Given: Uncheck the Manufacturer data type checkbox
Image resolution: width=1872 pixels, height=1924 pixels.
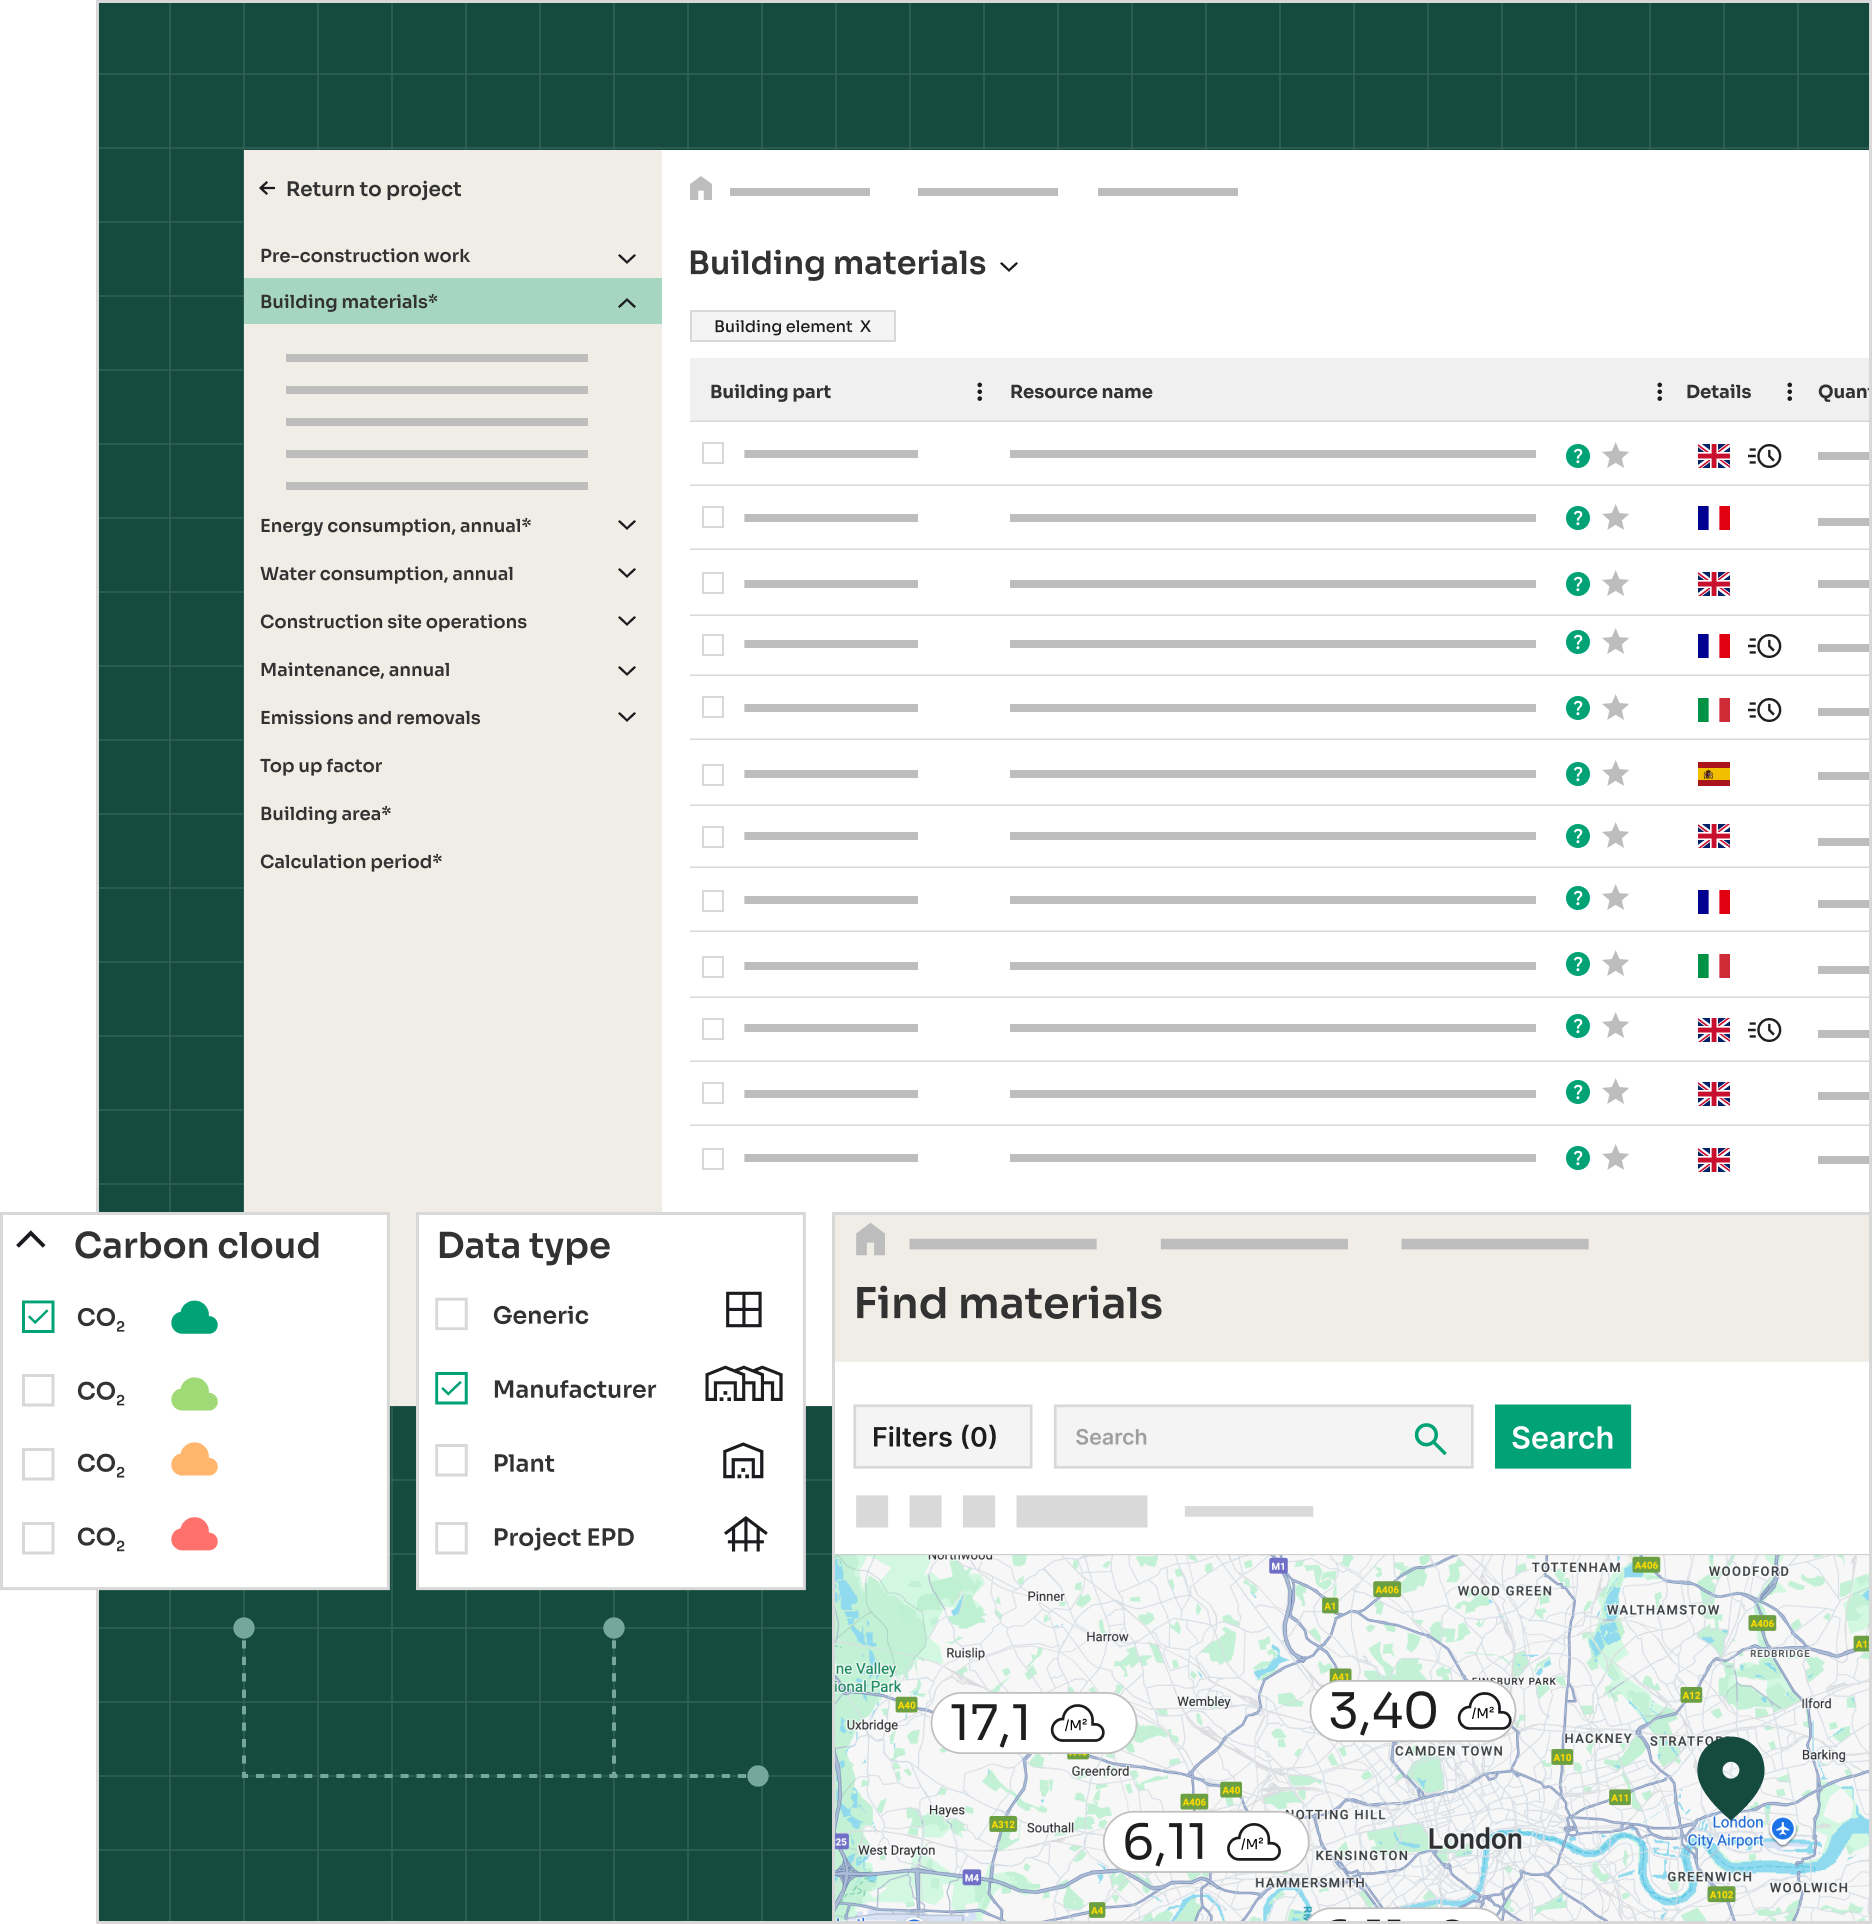Looking at the screenshot, I should (x=452, y=1388).
